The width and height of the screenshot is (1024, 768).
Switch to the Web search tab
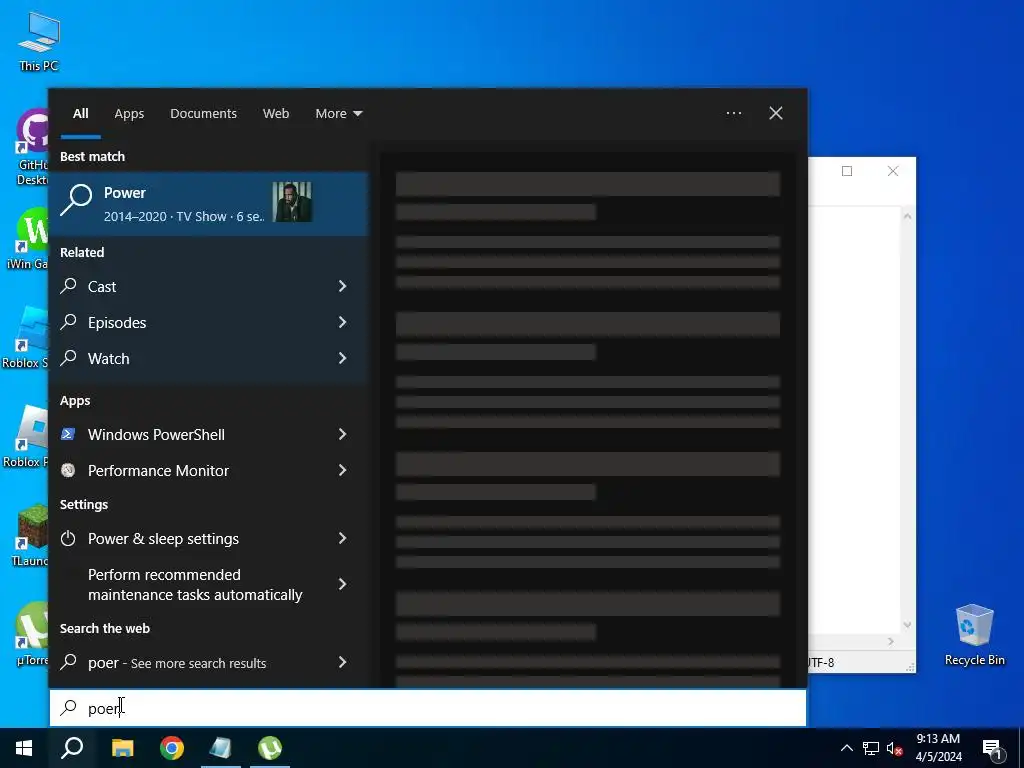(276, 114)
